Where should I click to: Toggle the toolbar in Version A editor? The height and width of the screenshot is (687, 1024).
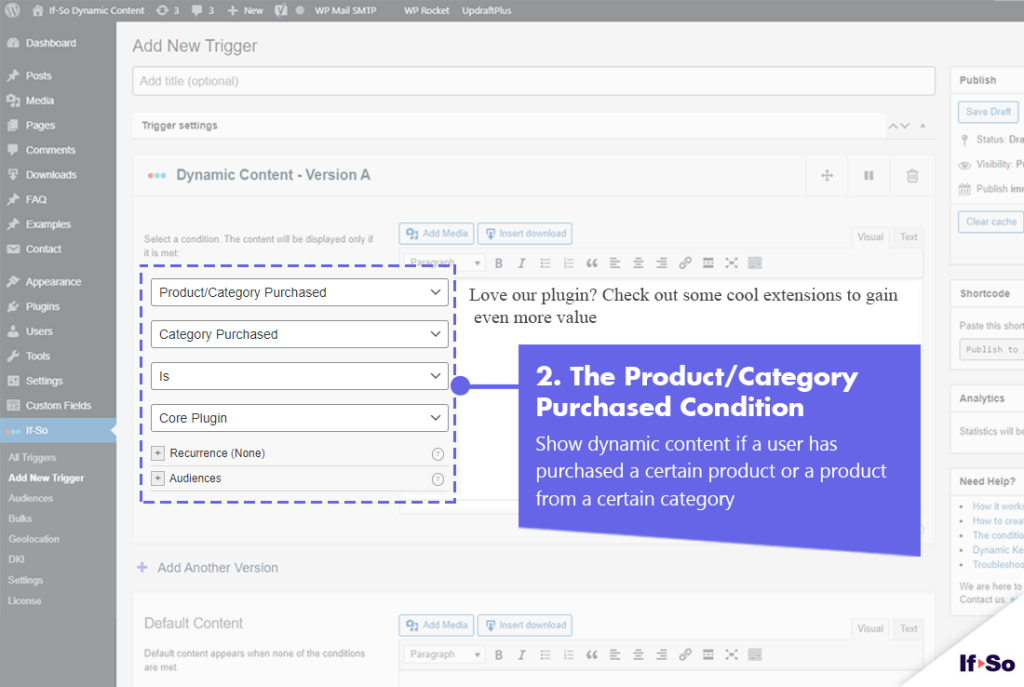(754, 263)
